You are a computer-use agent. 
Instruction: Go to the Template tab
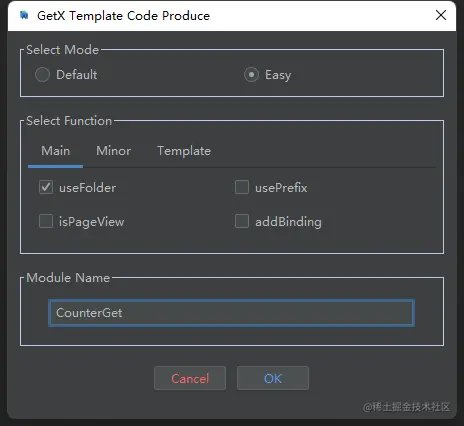pyautogui.click(x=184, y=151)
